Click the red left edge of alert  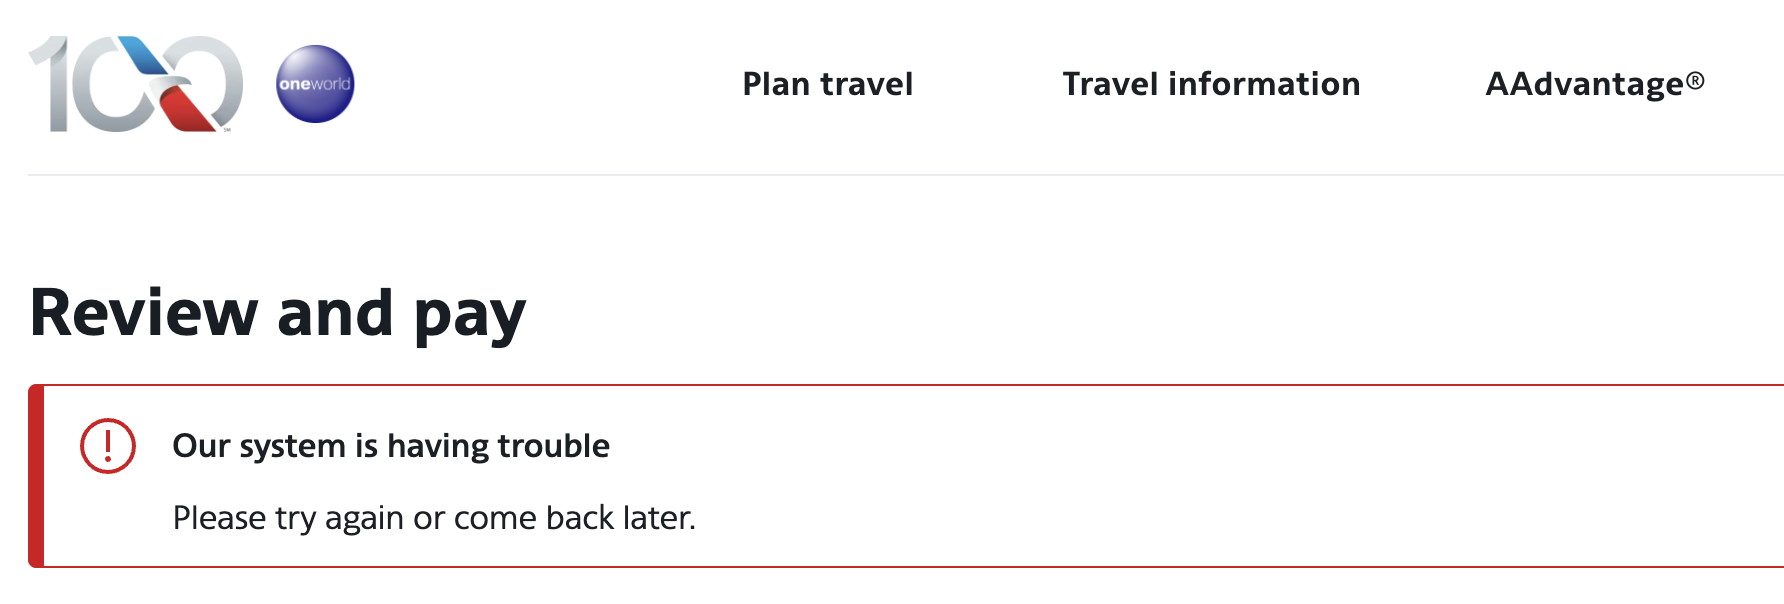click(36, 476)
